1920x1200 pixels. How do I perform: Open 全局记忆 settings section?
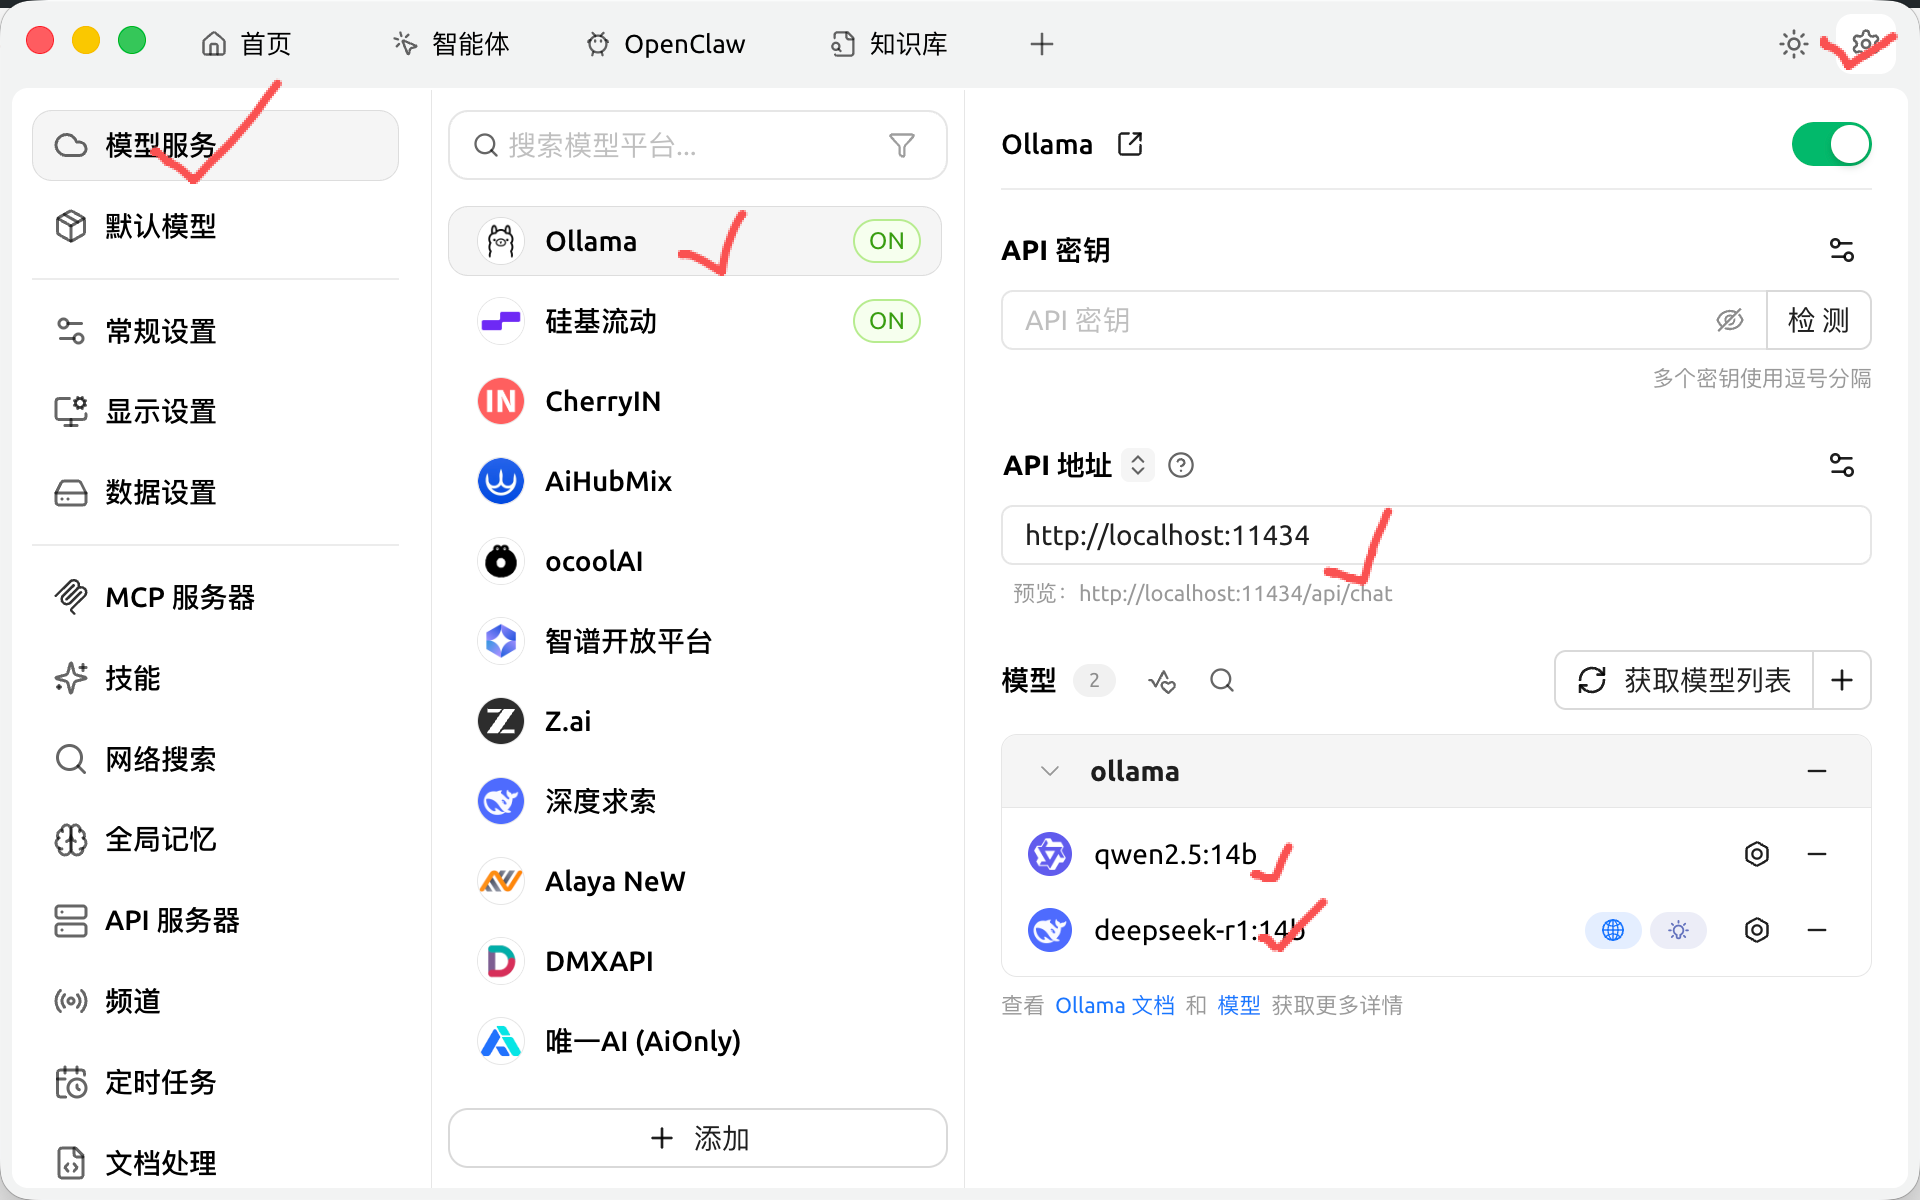(x=216, y=839)
